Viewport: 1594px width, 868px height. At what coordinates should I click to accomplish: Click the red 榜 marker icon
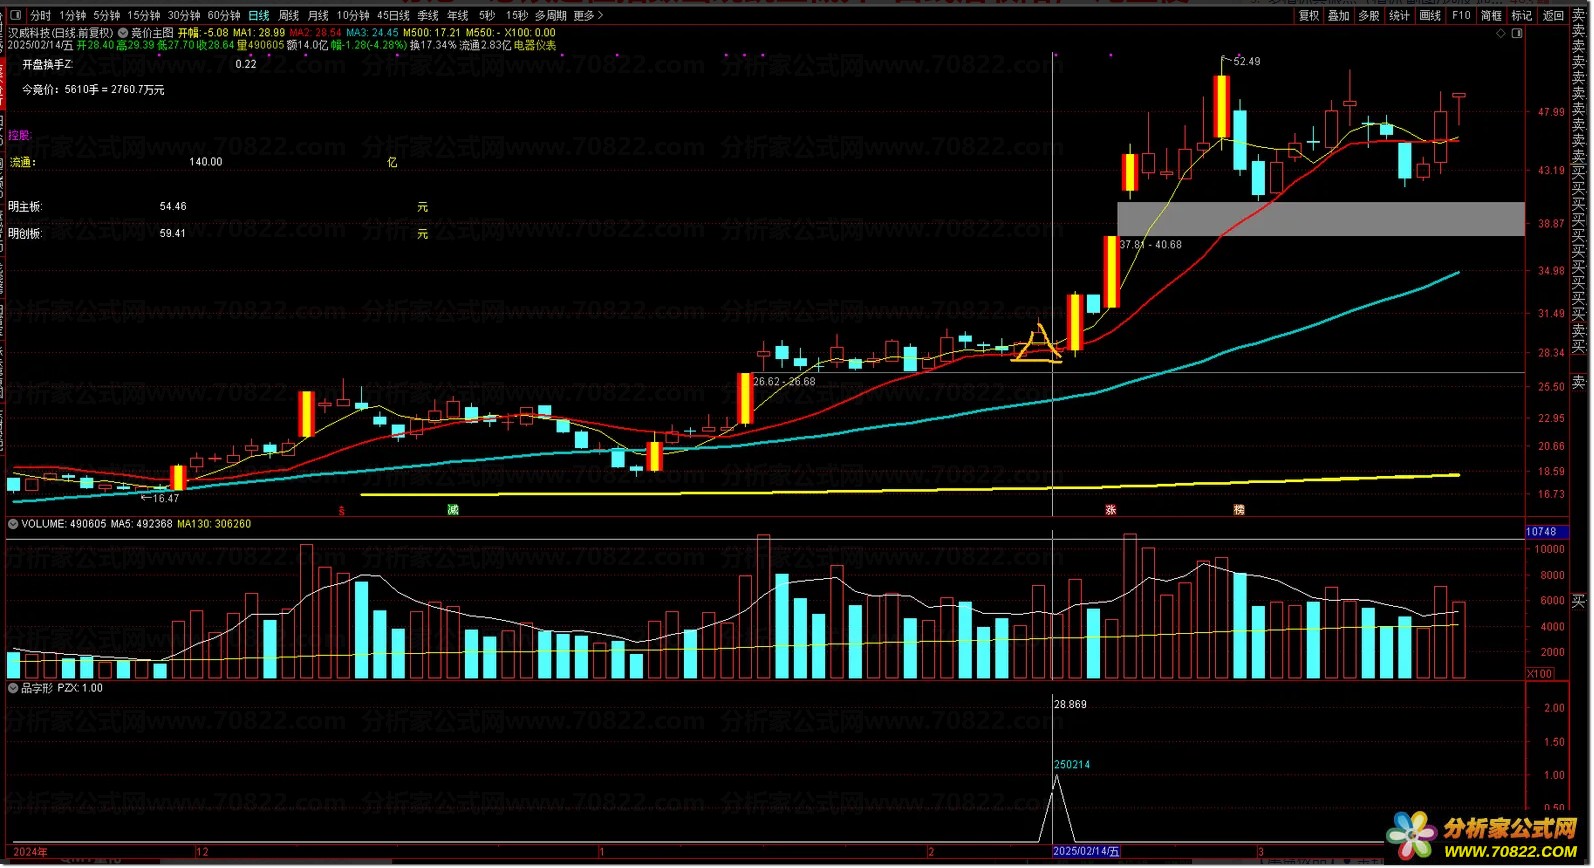tap(1239, 510)
